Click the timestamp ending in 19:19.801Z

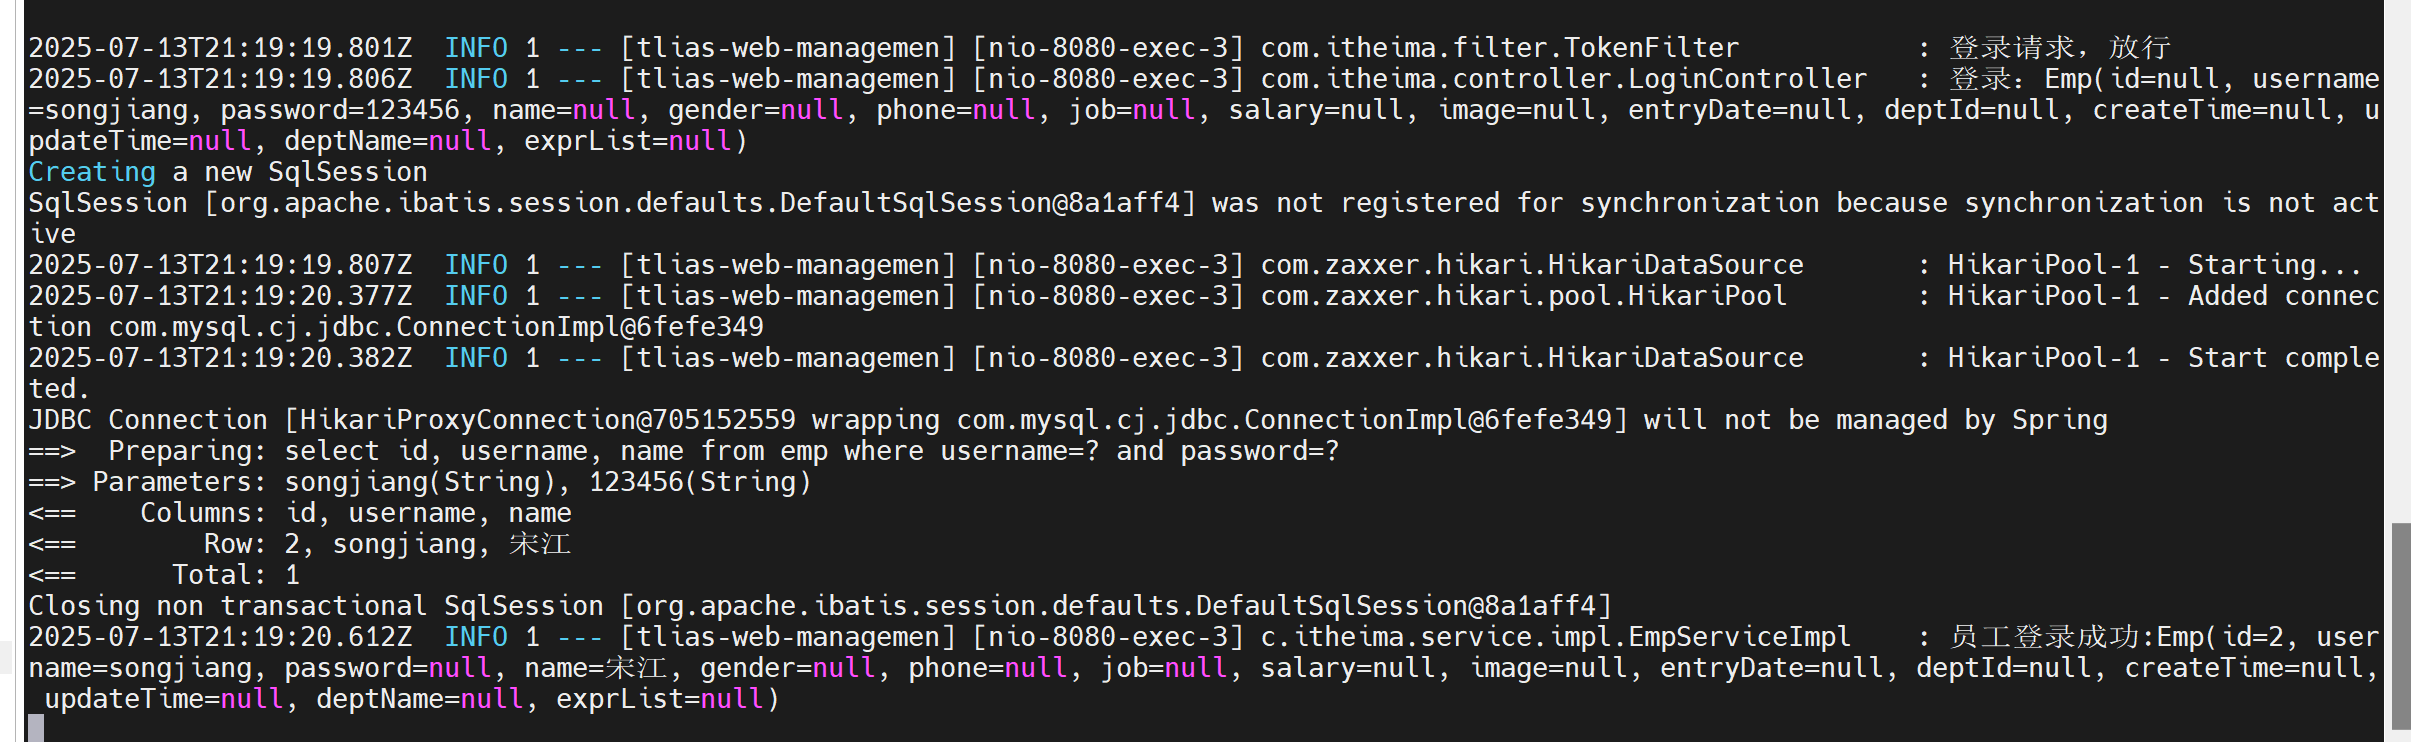(x=220, y=48)
